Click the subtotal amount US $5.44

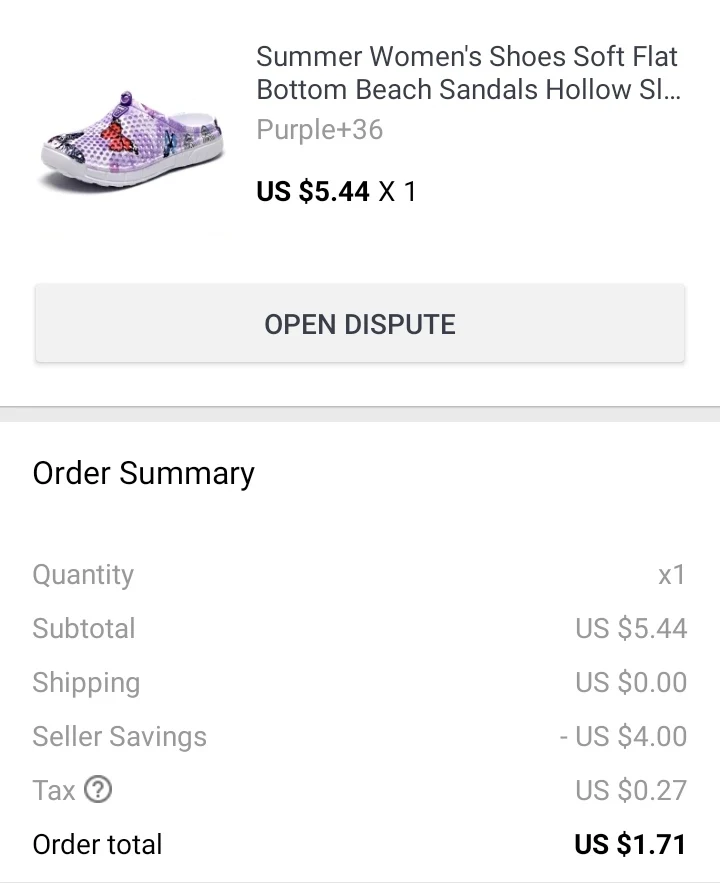[x=631, y=629]
